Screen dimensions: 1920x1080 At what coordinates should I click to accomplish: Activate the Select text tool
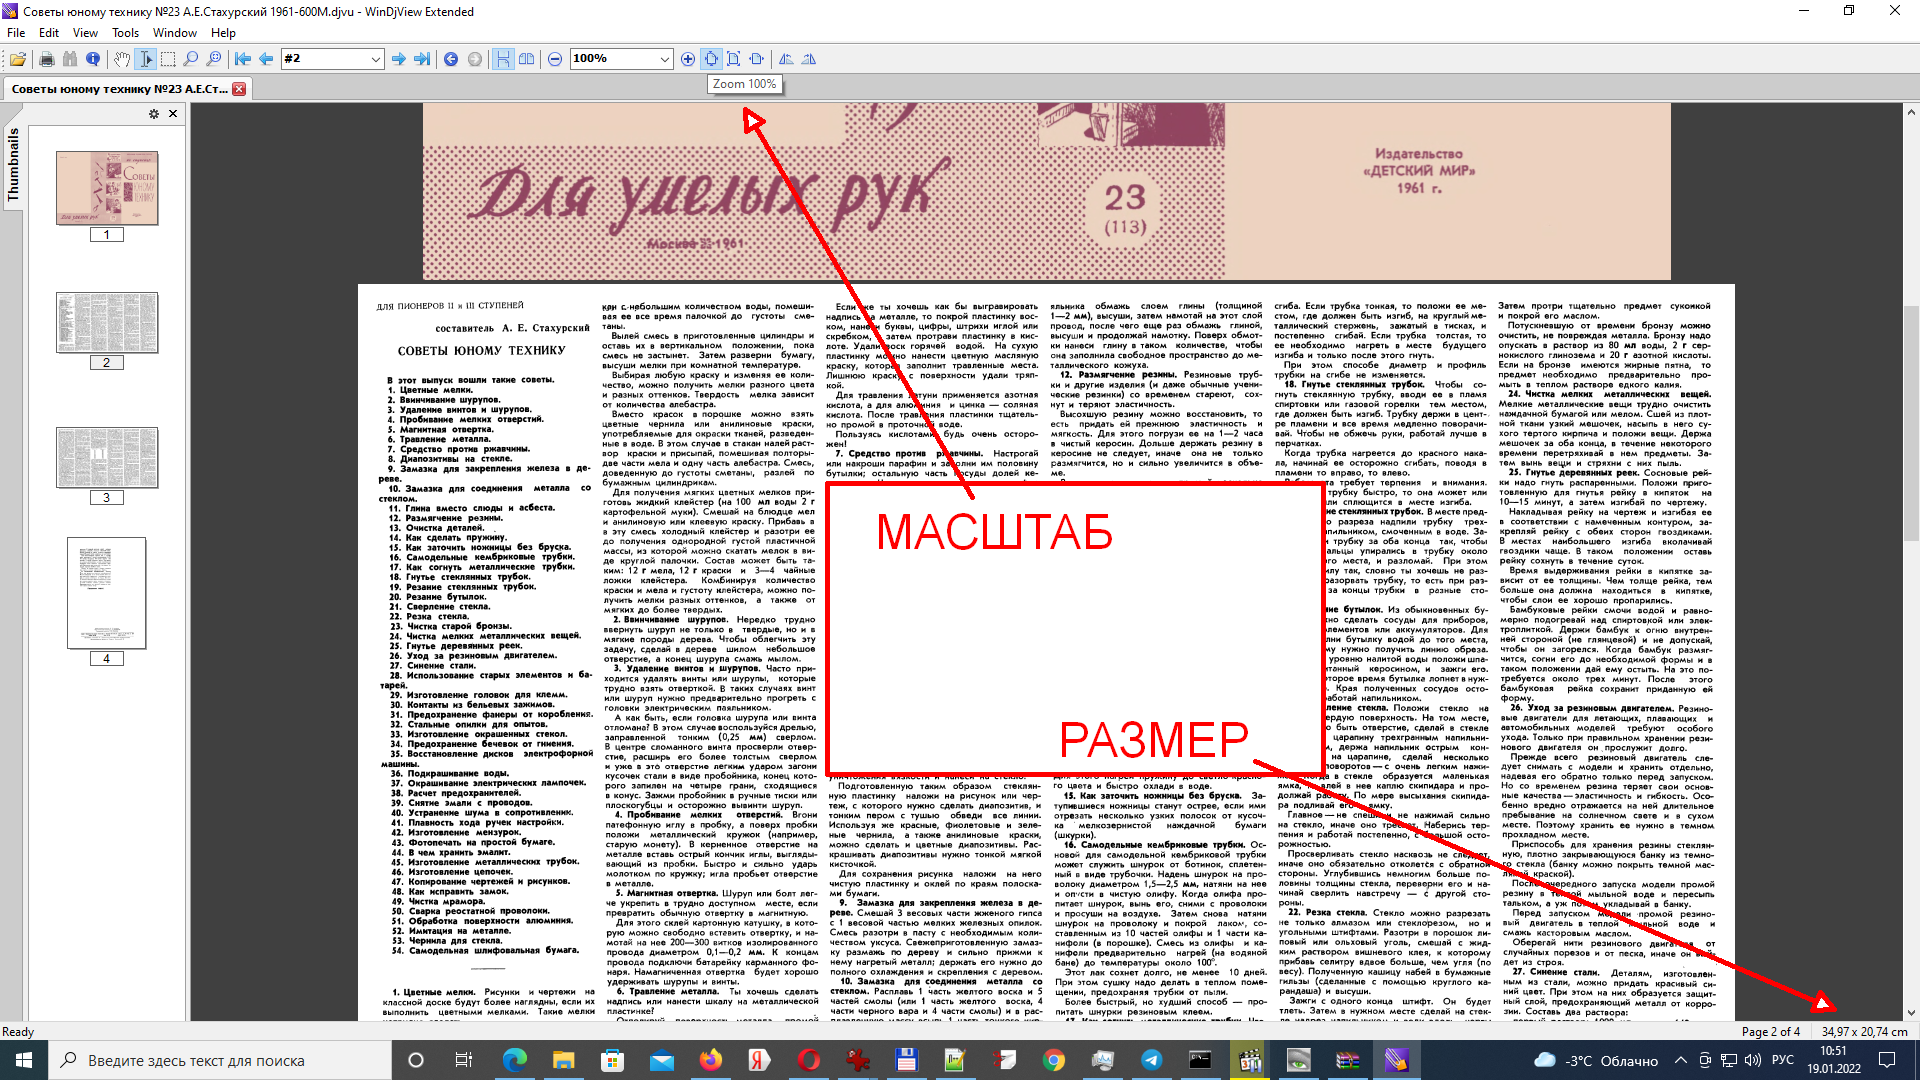point(145,59)
